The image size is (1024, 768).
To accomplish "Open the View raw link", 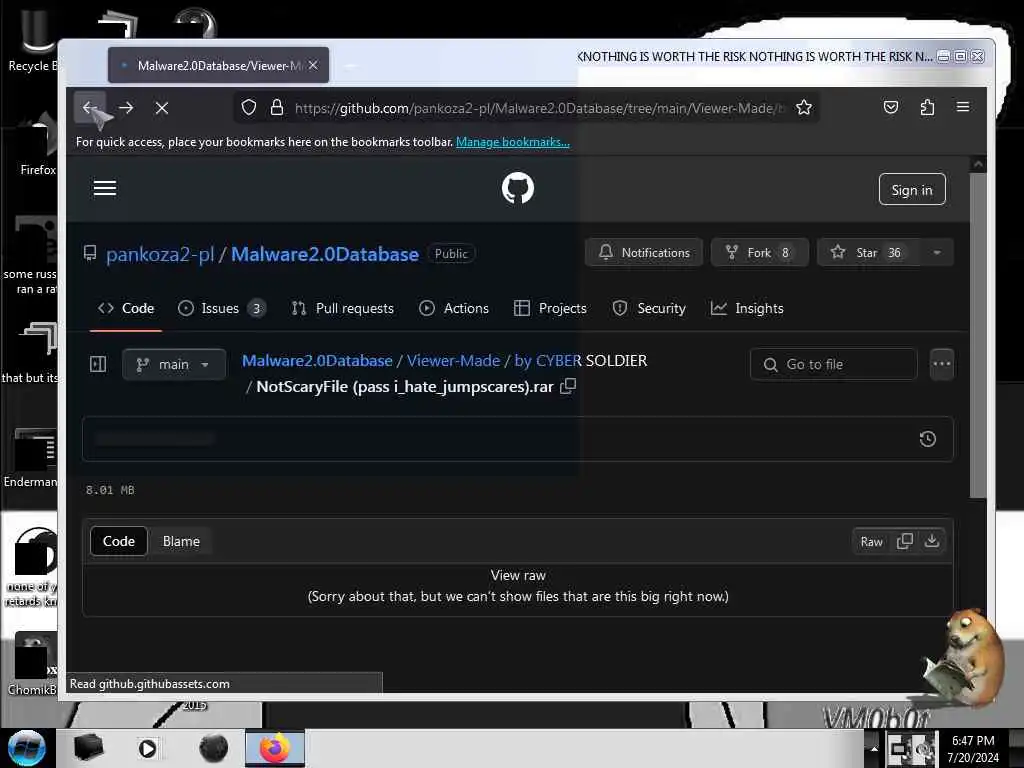I will pos(518,575).
